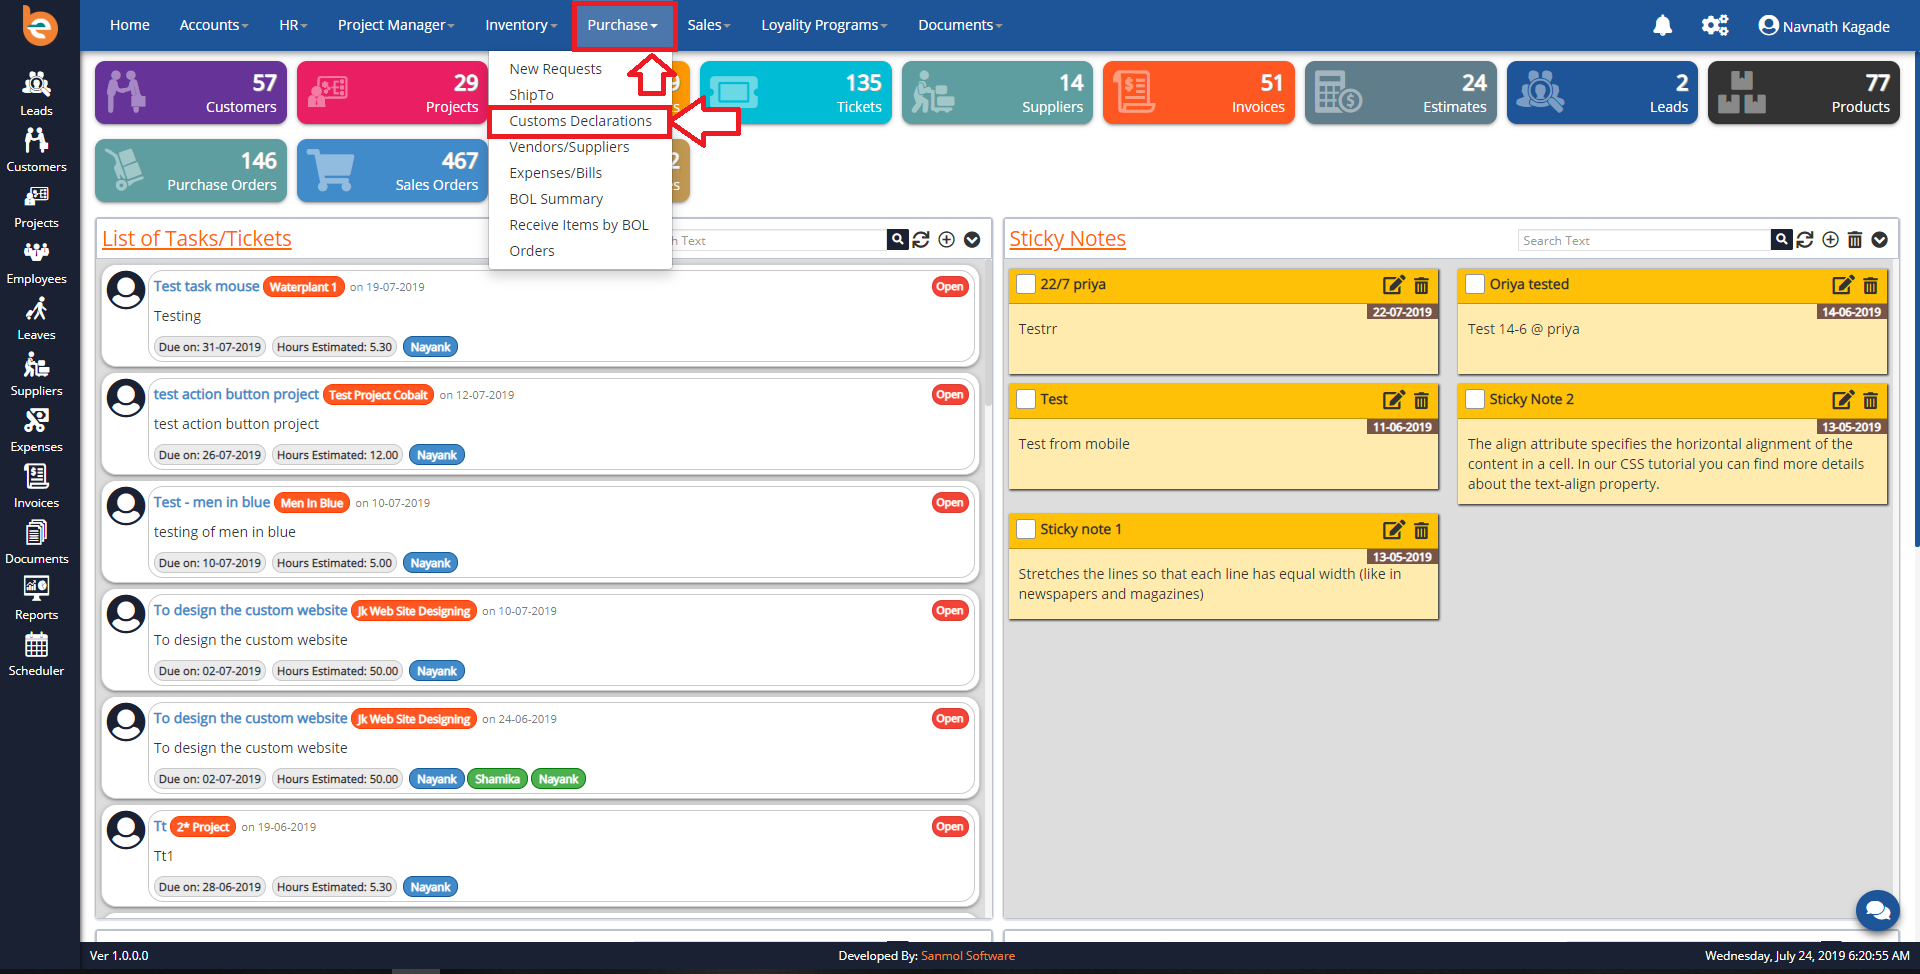Open Reports in the left sidebar
The width and height of the screenshot is (1920, 974).
point(36,597)
